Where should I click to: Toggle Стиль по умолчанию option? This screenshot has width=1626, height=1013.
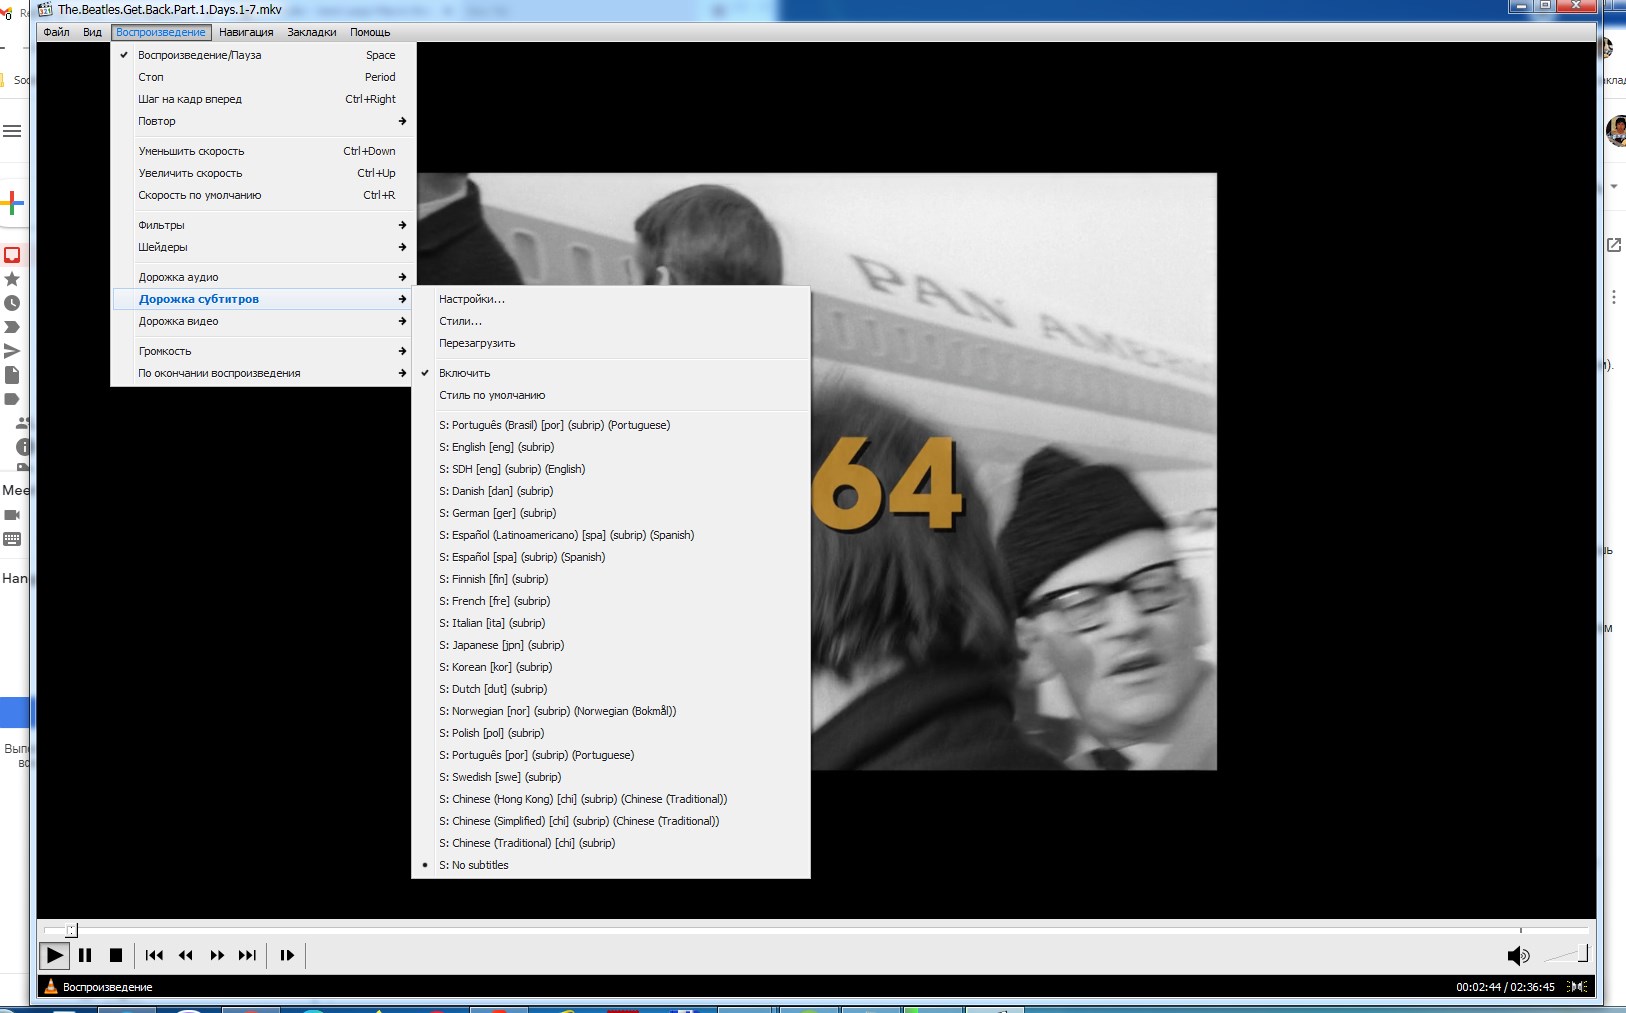pyautogui.click(x=611, y=395)
